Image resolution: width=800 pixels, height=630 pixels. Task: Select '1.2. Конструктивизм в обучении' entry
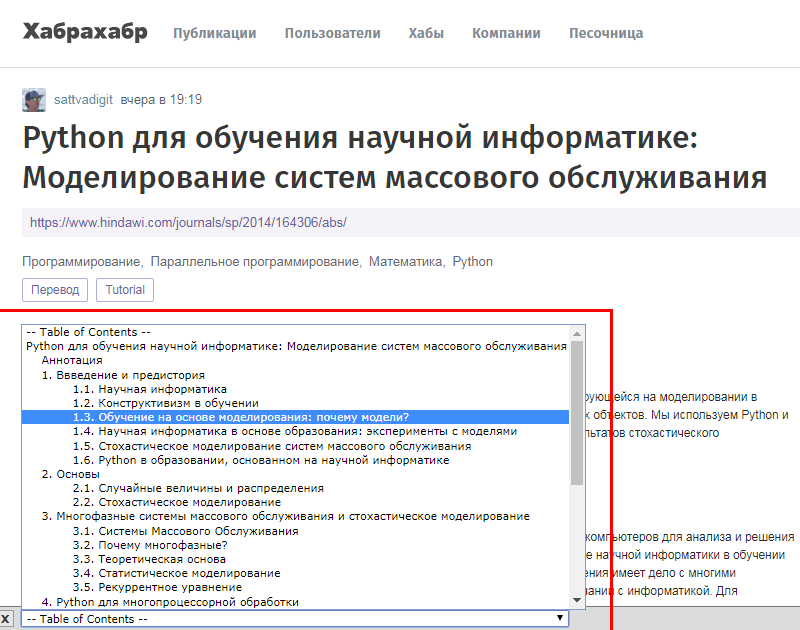pyautogui.click(x=295, y=403)
